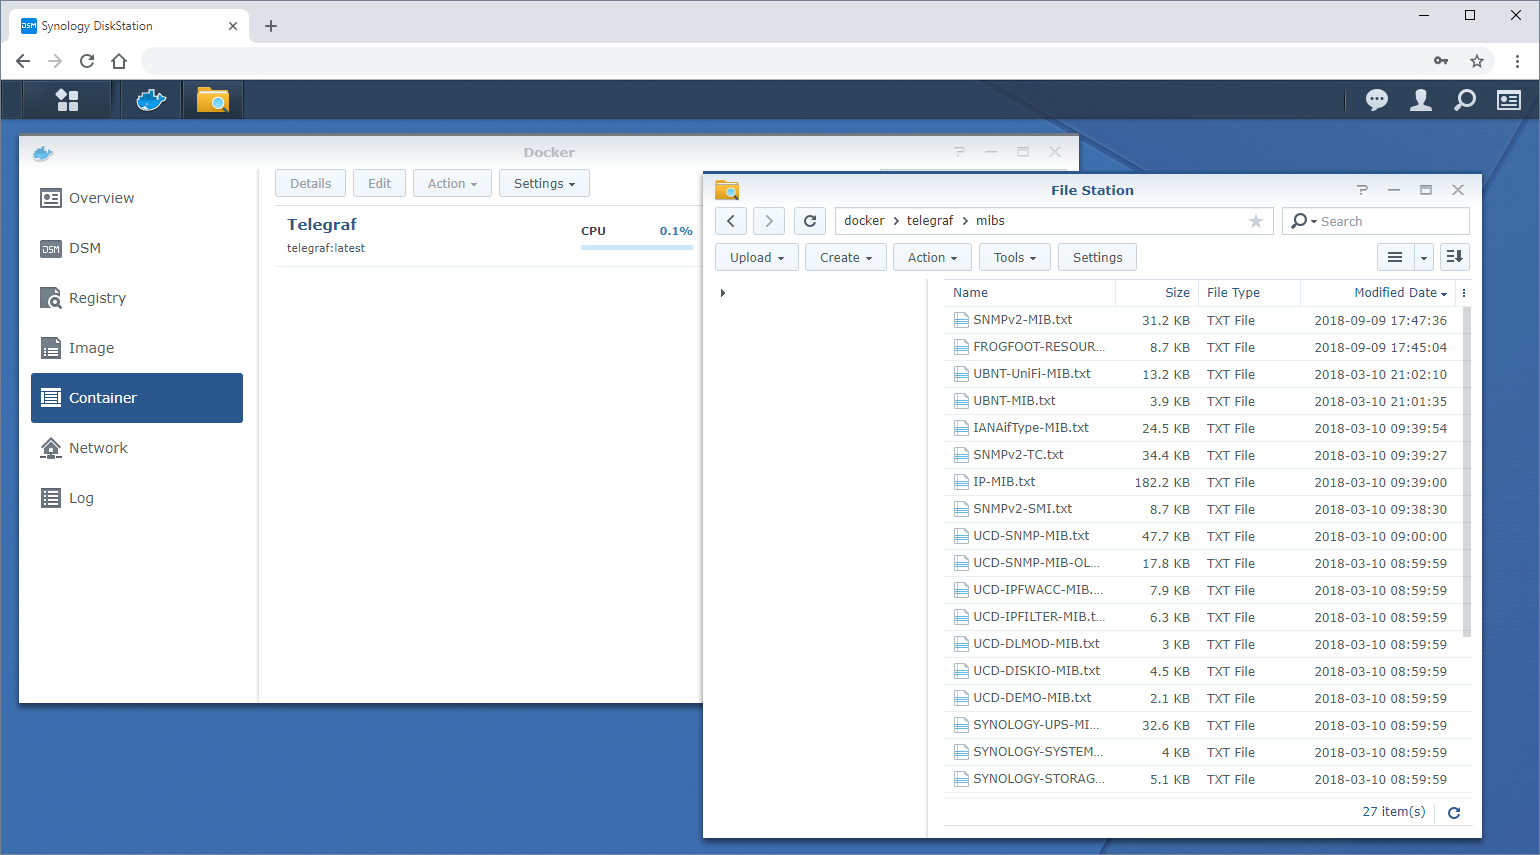Select IP-MIB.txt file

1203,482
